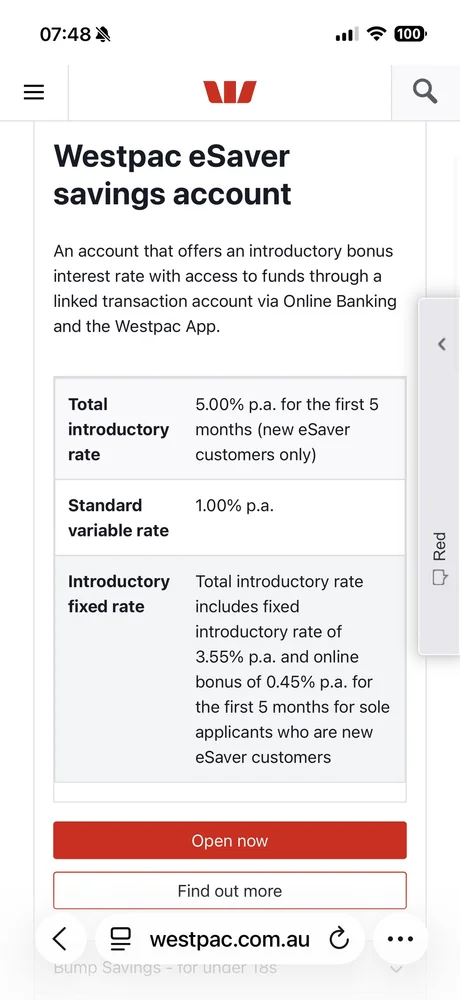Viewport: 460px width, 1000px height.
Task: Reload the page with refresh icon
Action: (x=339, y=939)
